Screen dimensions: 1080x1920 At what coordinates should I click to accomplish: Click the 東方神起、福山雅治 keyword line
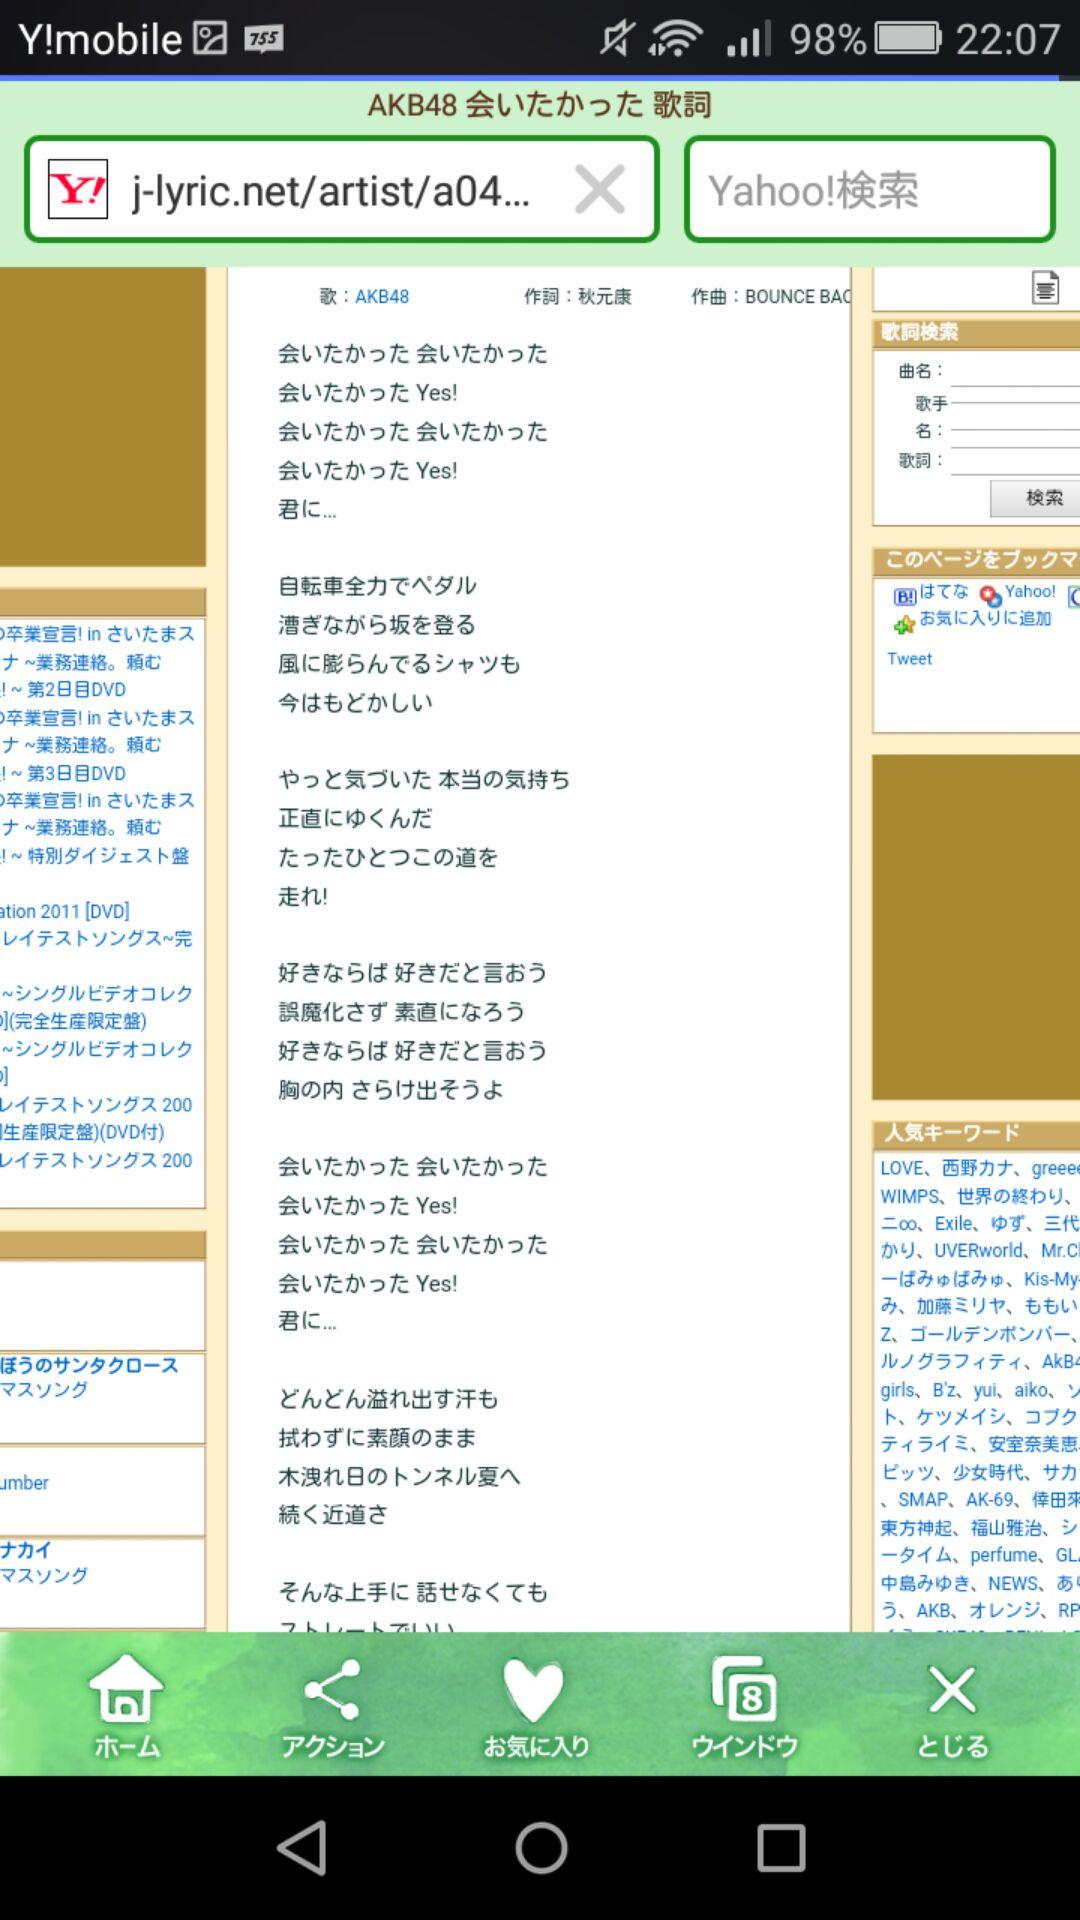pos(980,1527)
